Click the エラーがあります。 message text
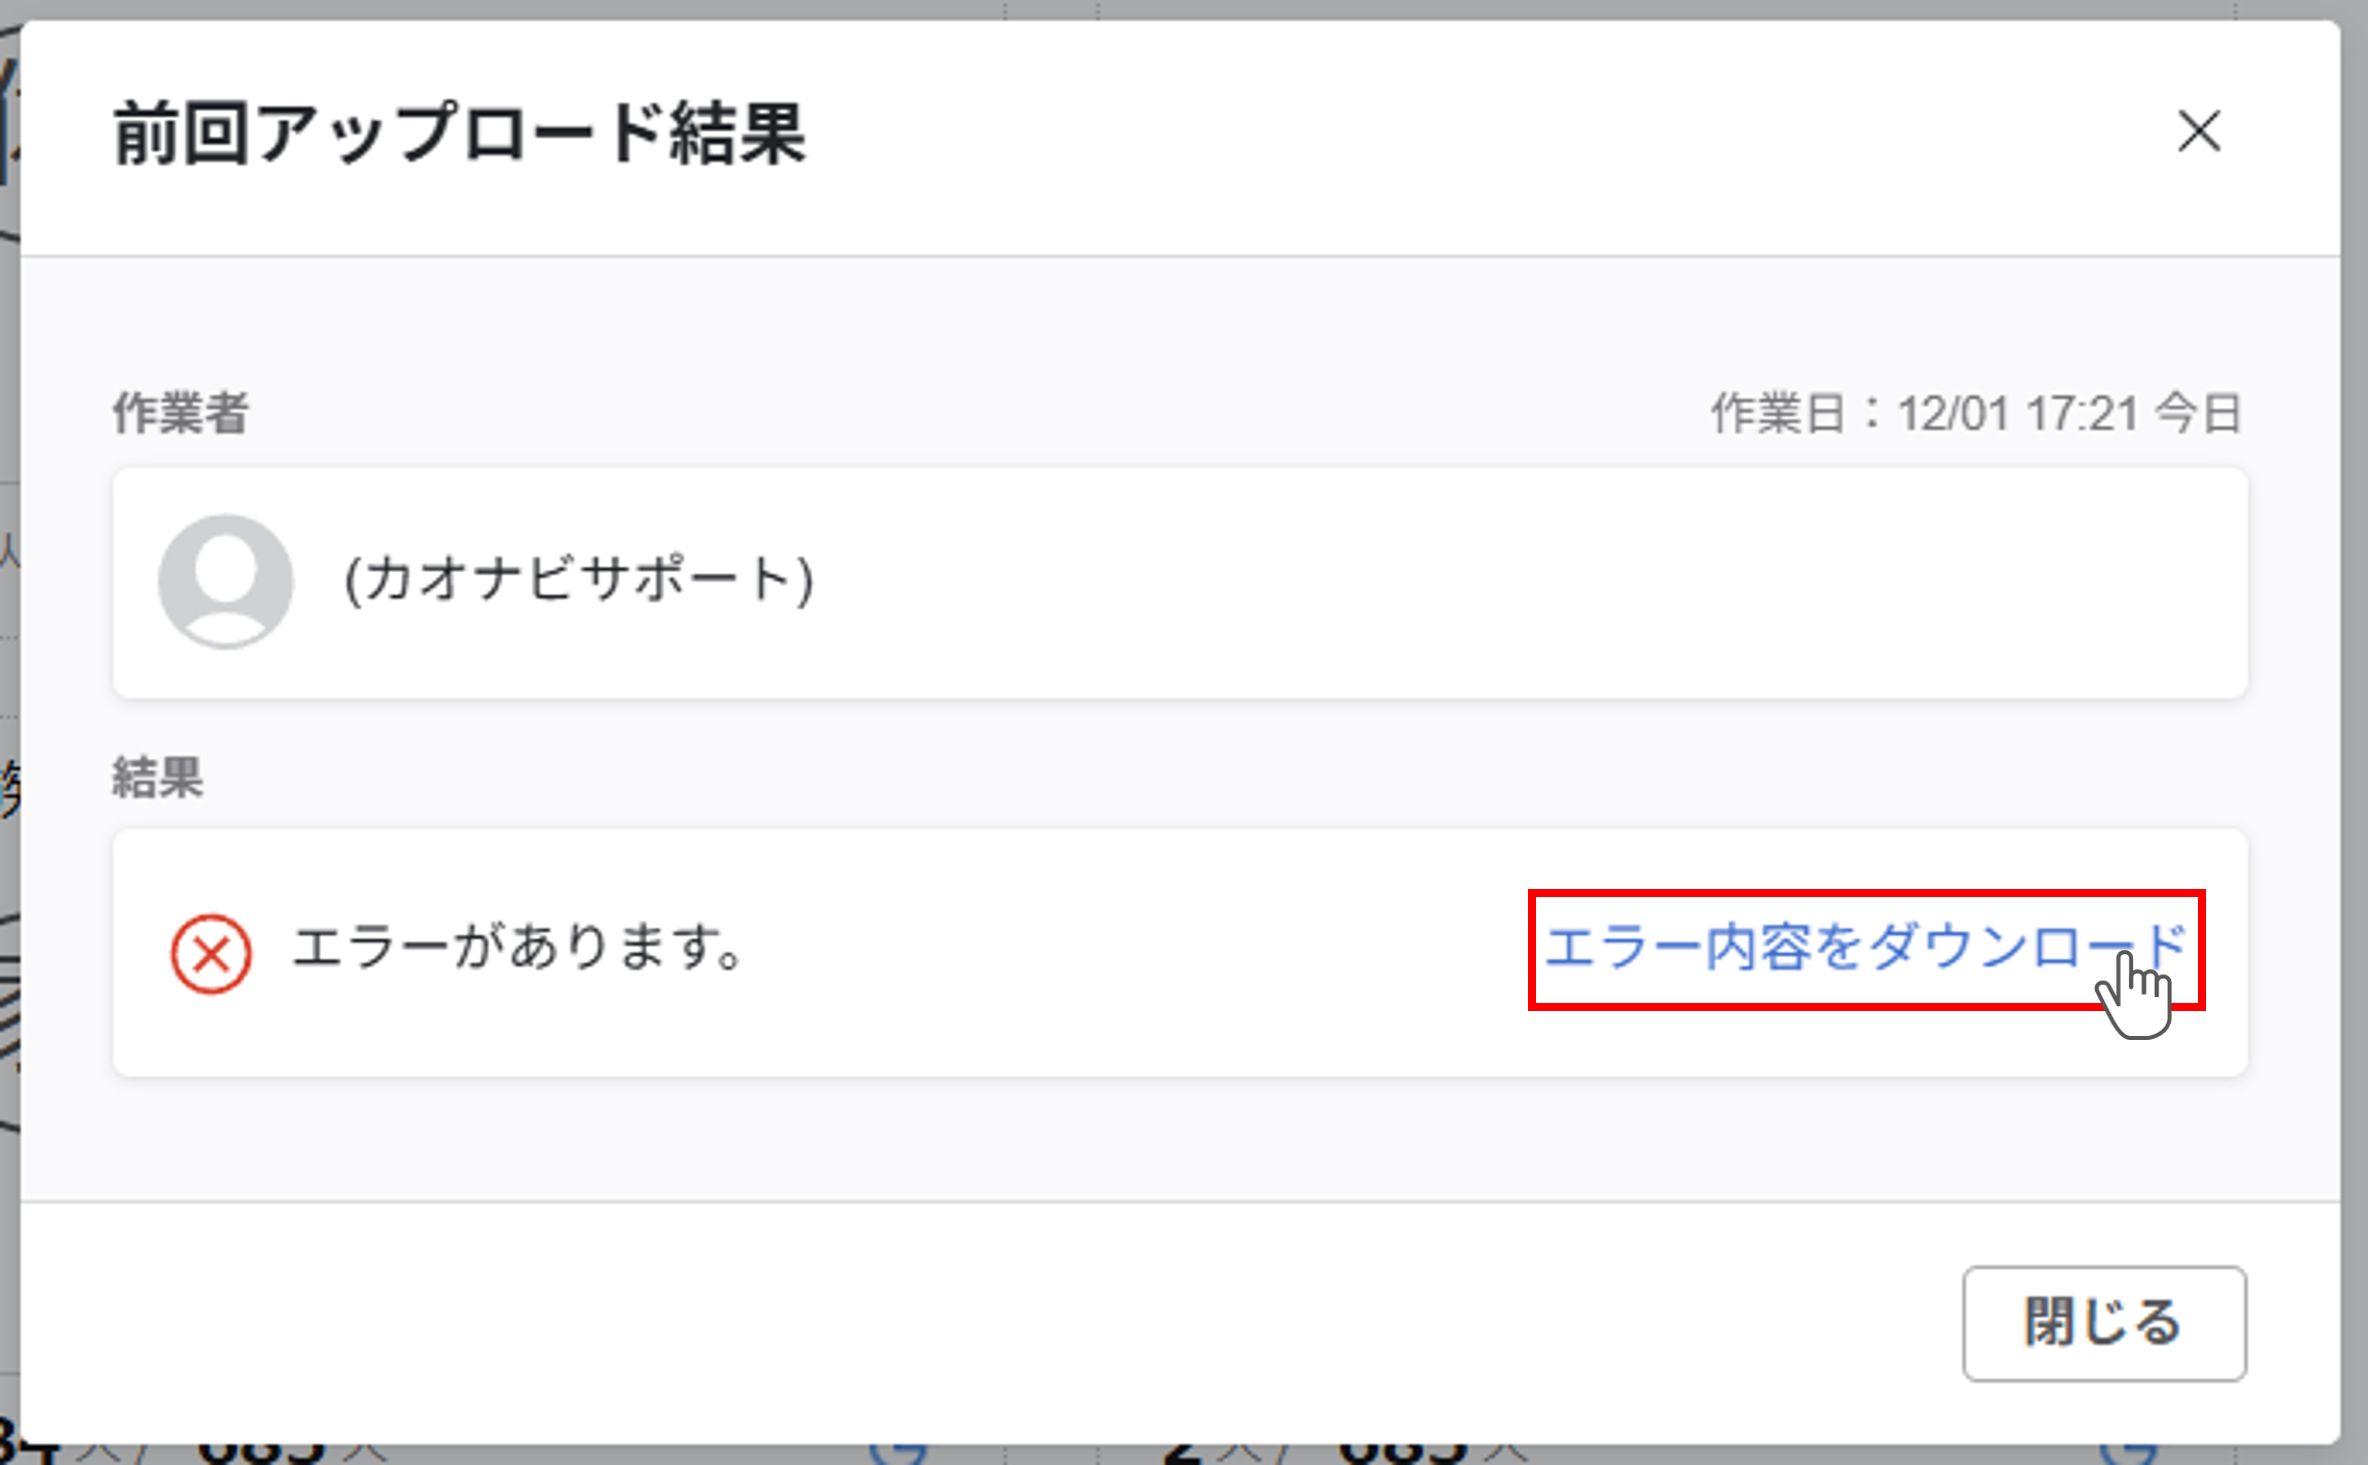 point(518,948)
